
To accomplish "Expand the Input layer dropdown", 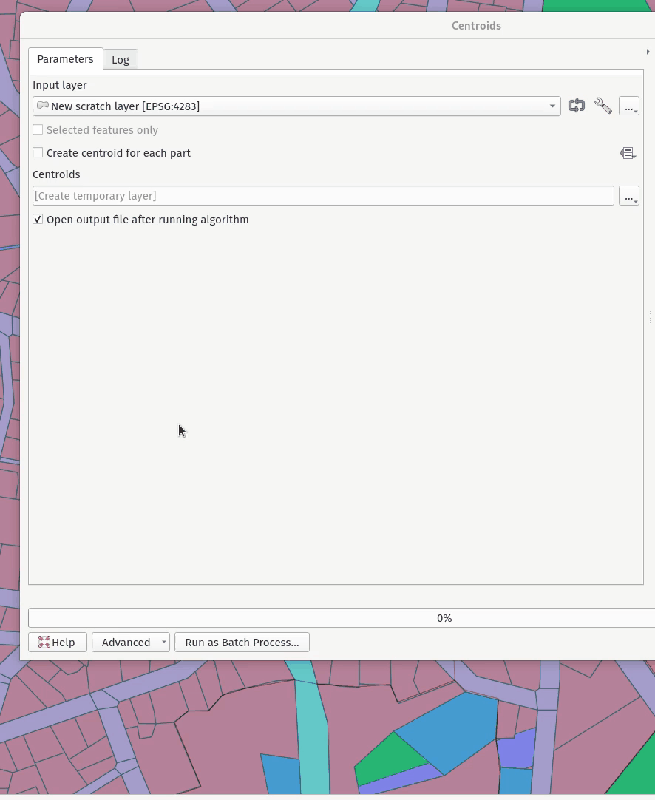I will (x=553, y=106).
